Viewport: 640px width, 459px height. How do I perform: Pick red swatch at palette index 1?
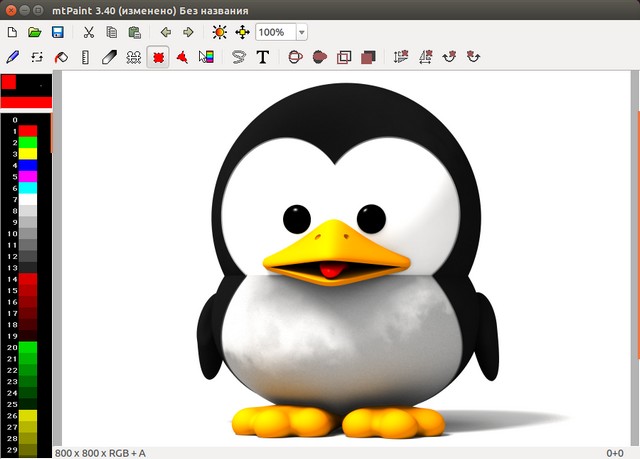28,131
